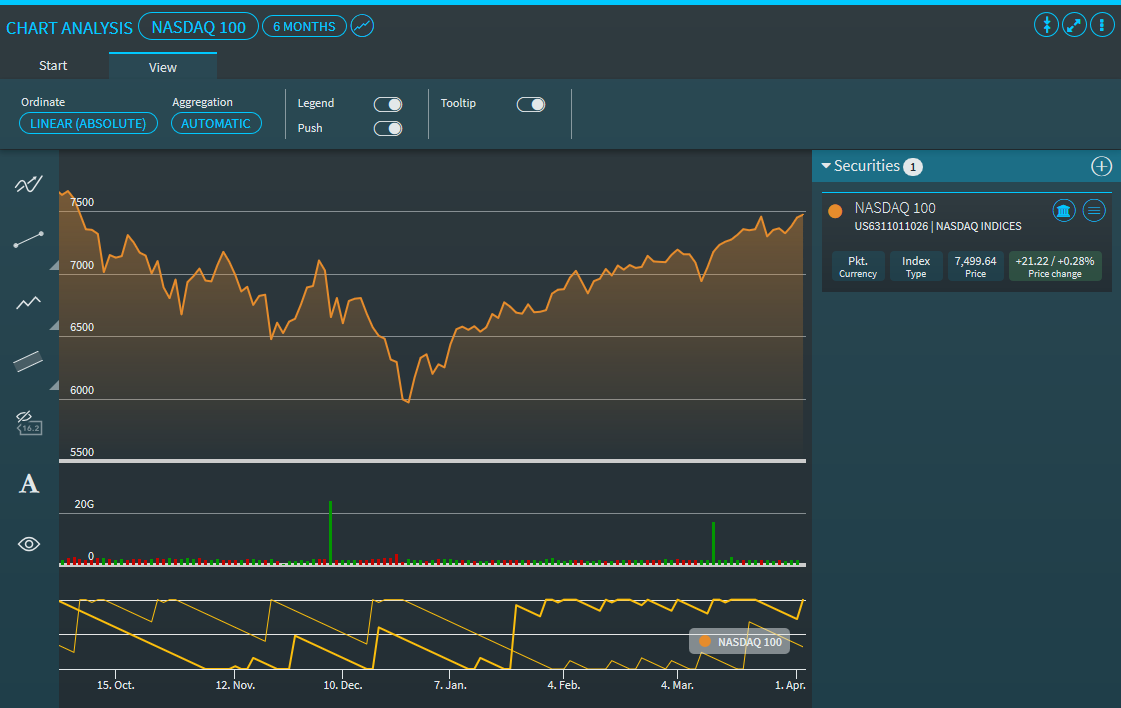The width and height of the screenshot is (1121, 708).
Task: Select the trend line drawing tool
Action: [x=28, y=240]
